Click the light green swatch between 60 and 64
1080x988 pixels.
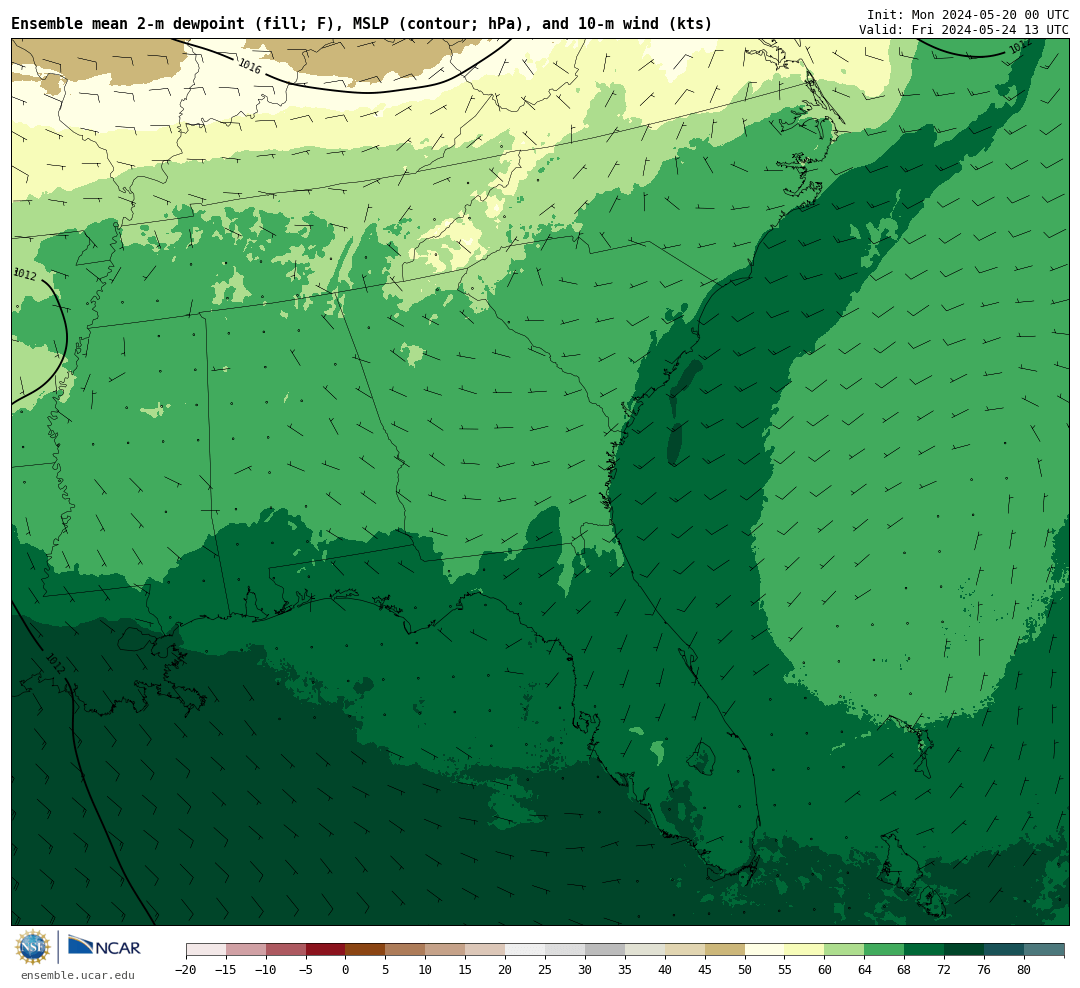coord(844,950)
